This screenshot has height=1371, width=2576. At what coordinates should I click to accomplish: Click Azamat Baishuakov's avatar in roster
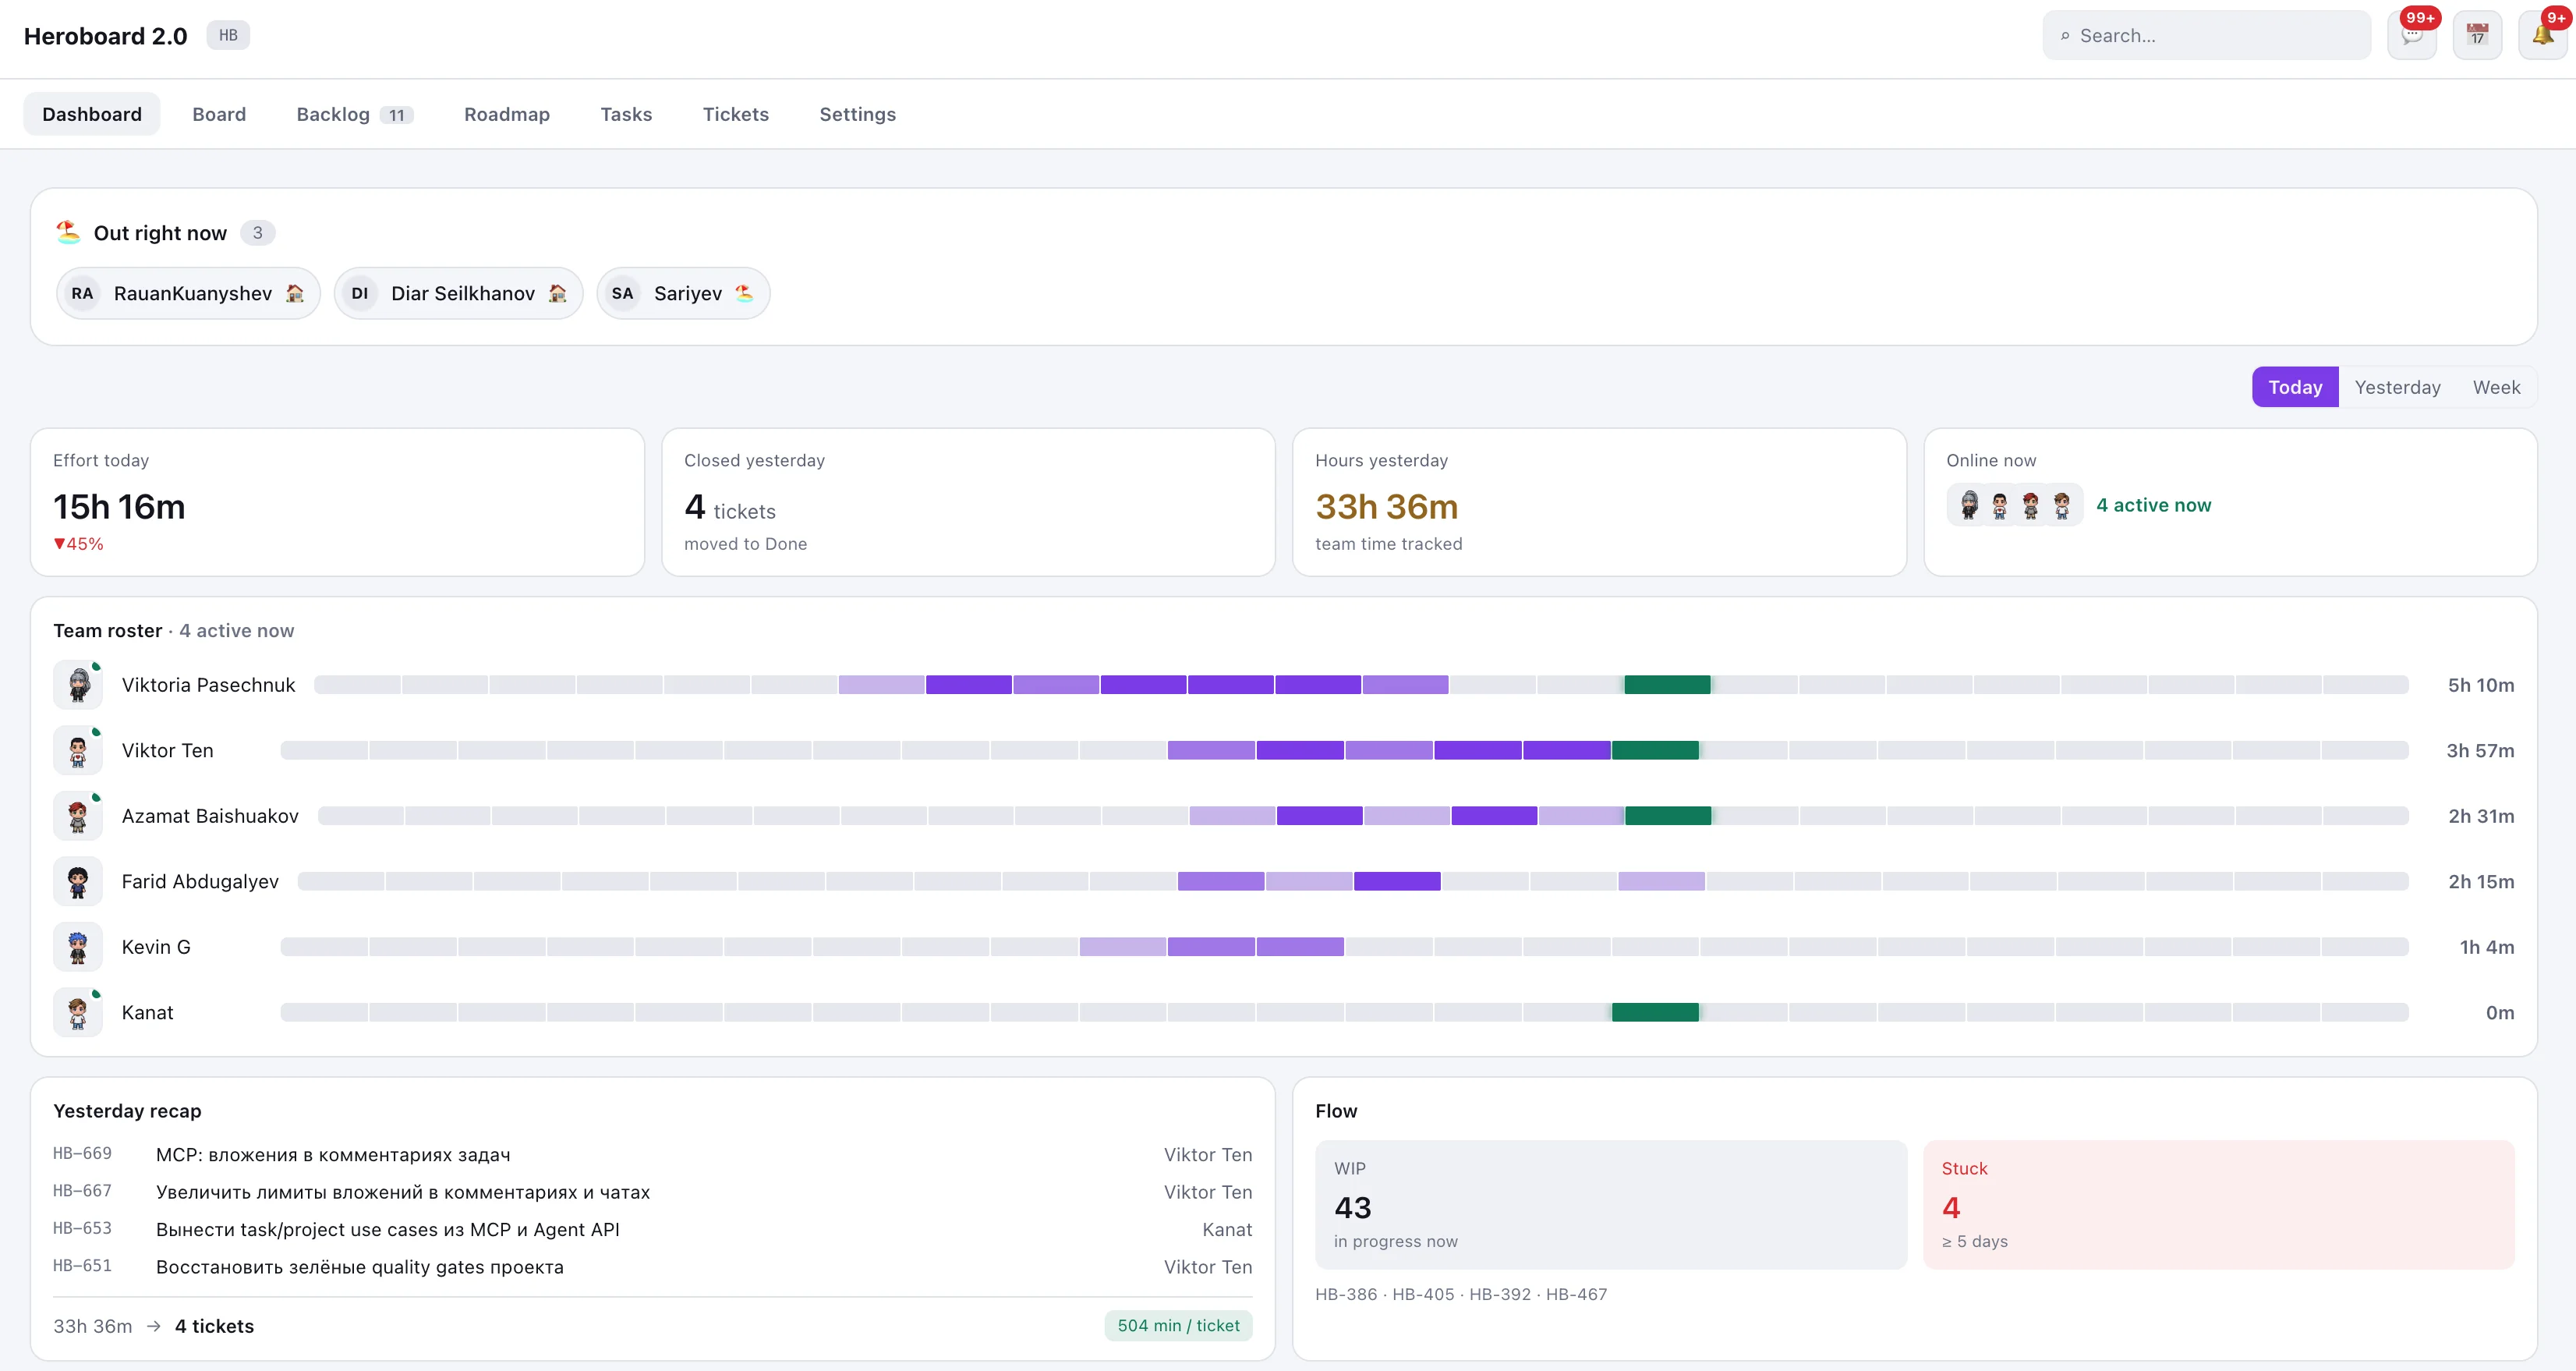78,816
